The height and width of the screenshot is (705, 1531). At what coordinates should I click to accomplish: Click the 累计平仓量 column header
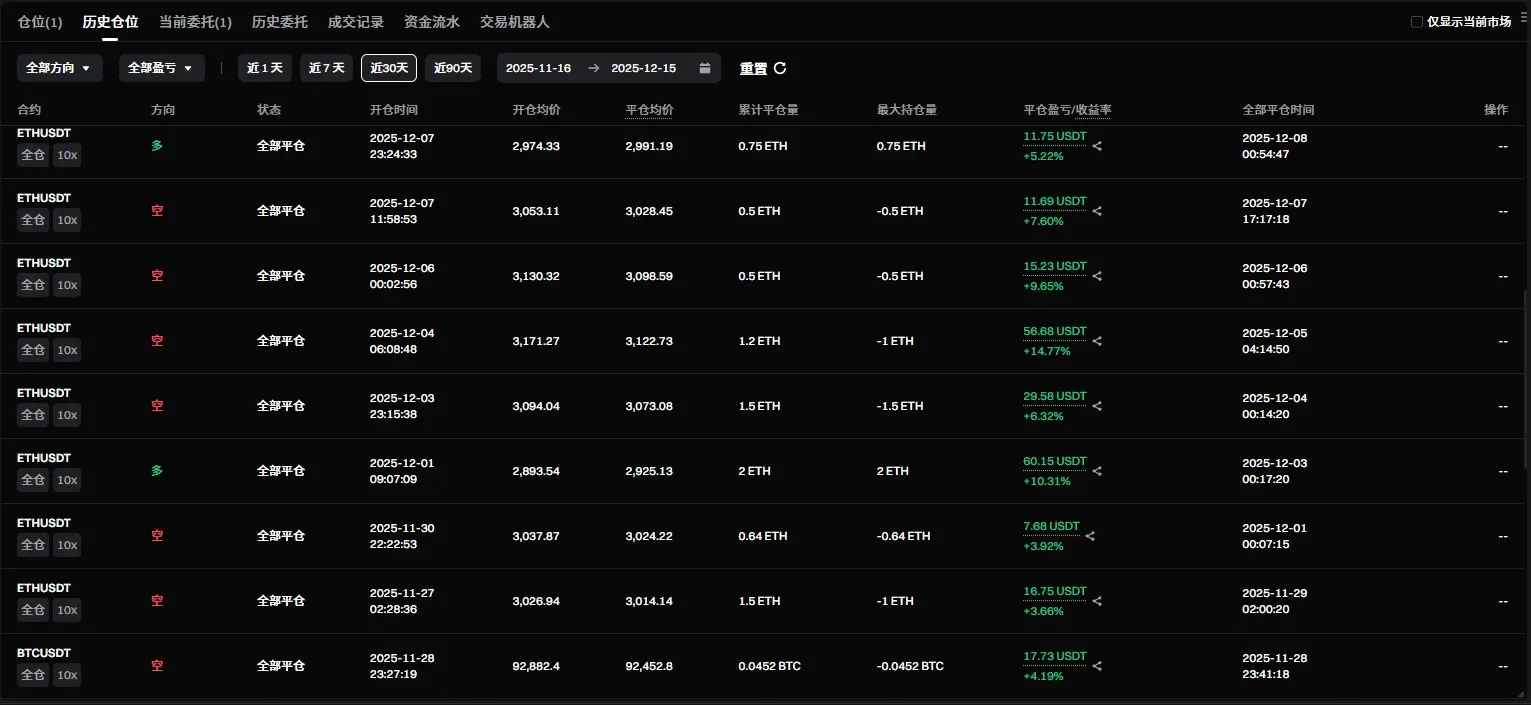coord(768,110)
